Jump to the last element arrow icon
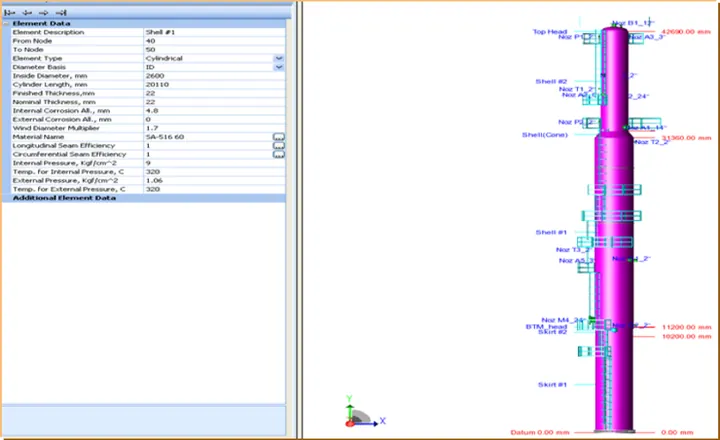Screen dimensions: 720x440 (x=61, y=12)
